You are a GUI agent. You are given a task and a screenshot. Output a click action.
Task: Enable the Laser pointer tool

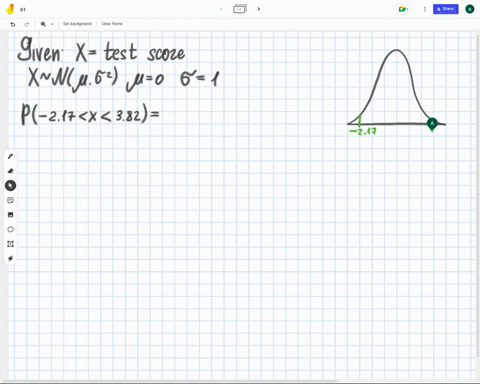click(10, 258)
